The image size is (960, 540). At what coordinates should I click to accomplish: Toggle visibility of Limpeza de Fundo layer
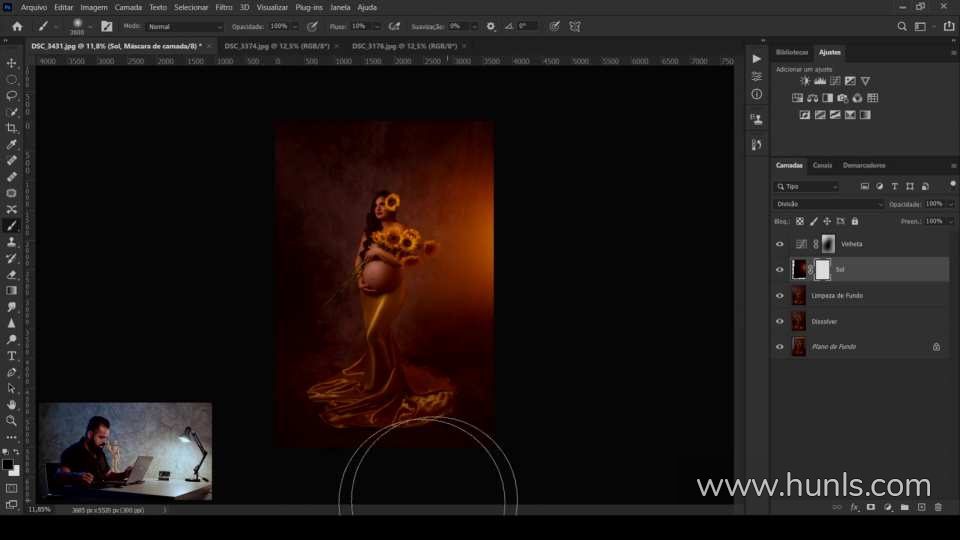point(780,296)
